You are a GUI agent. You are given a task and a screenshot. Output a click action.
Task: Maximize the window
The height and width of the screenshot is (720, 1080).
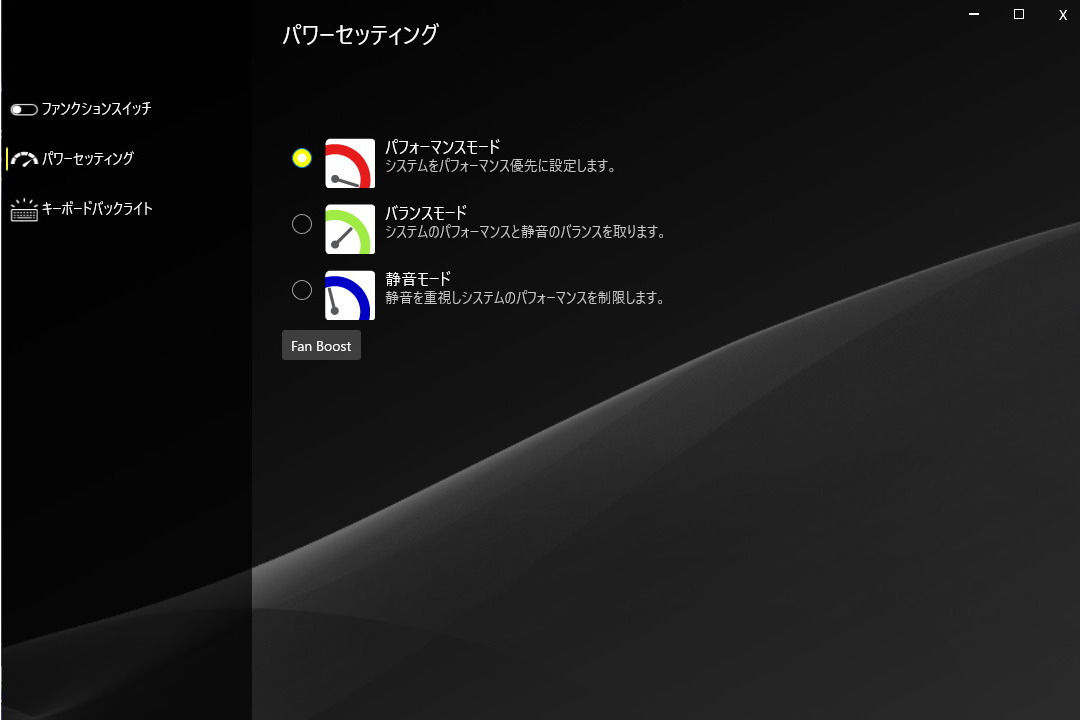click(1019, 14)
